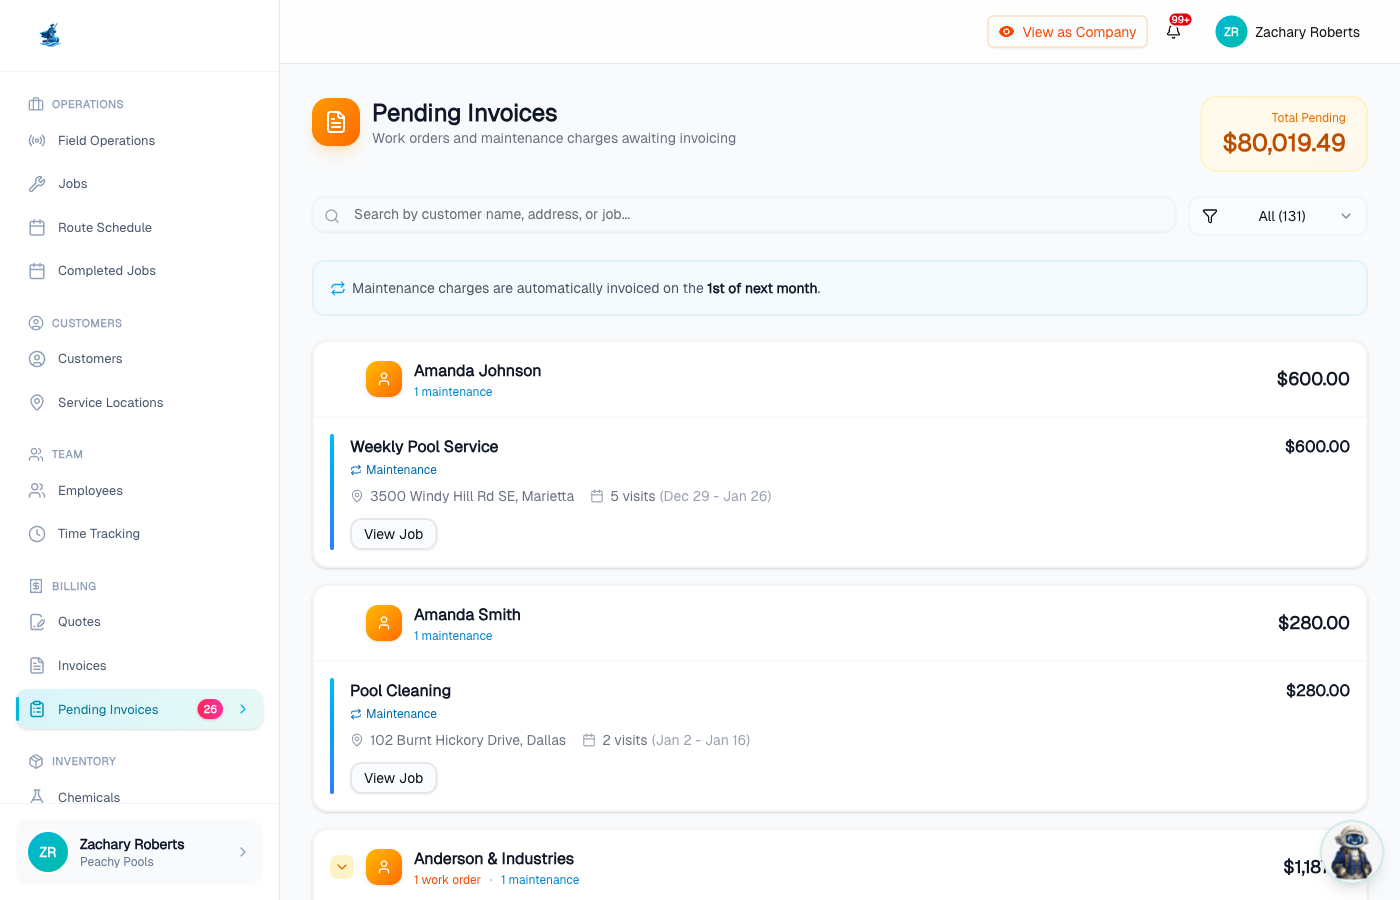This screenshot has height=900, width=1400.
Task: Click the filter funnel icon
Action: 1210,216
